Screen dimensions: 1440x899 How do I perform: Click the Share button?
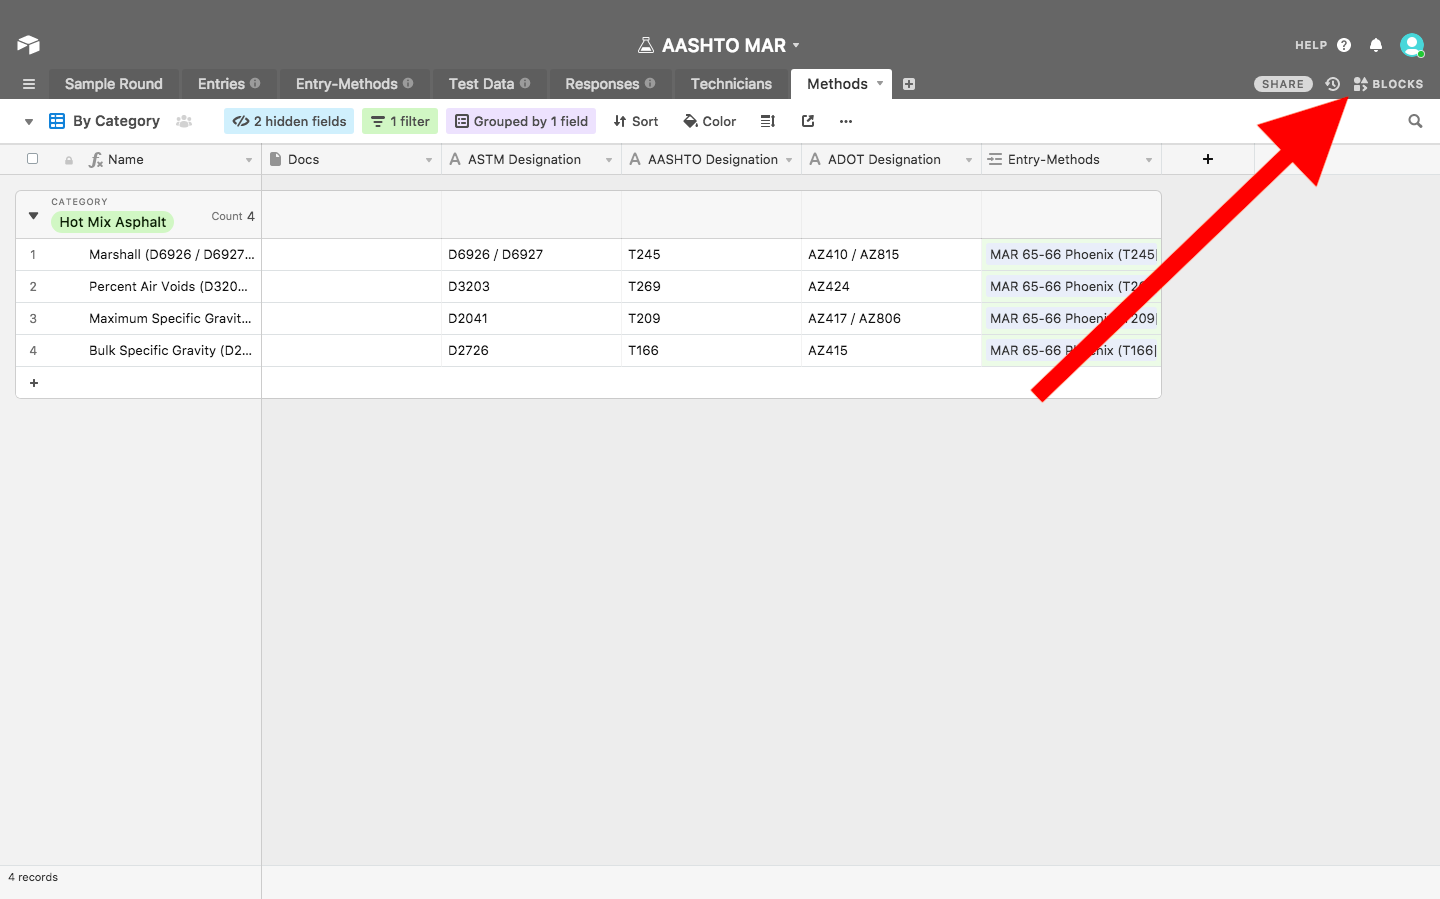point(1283,84)
